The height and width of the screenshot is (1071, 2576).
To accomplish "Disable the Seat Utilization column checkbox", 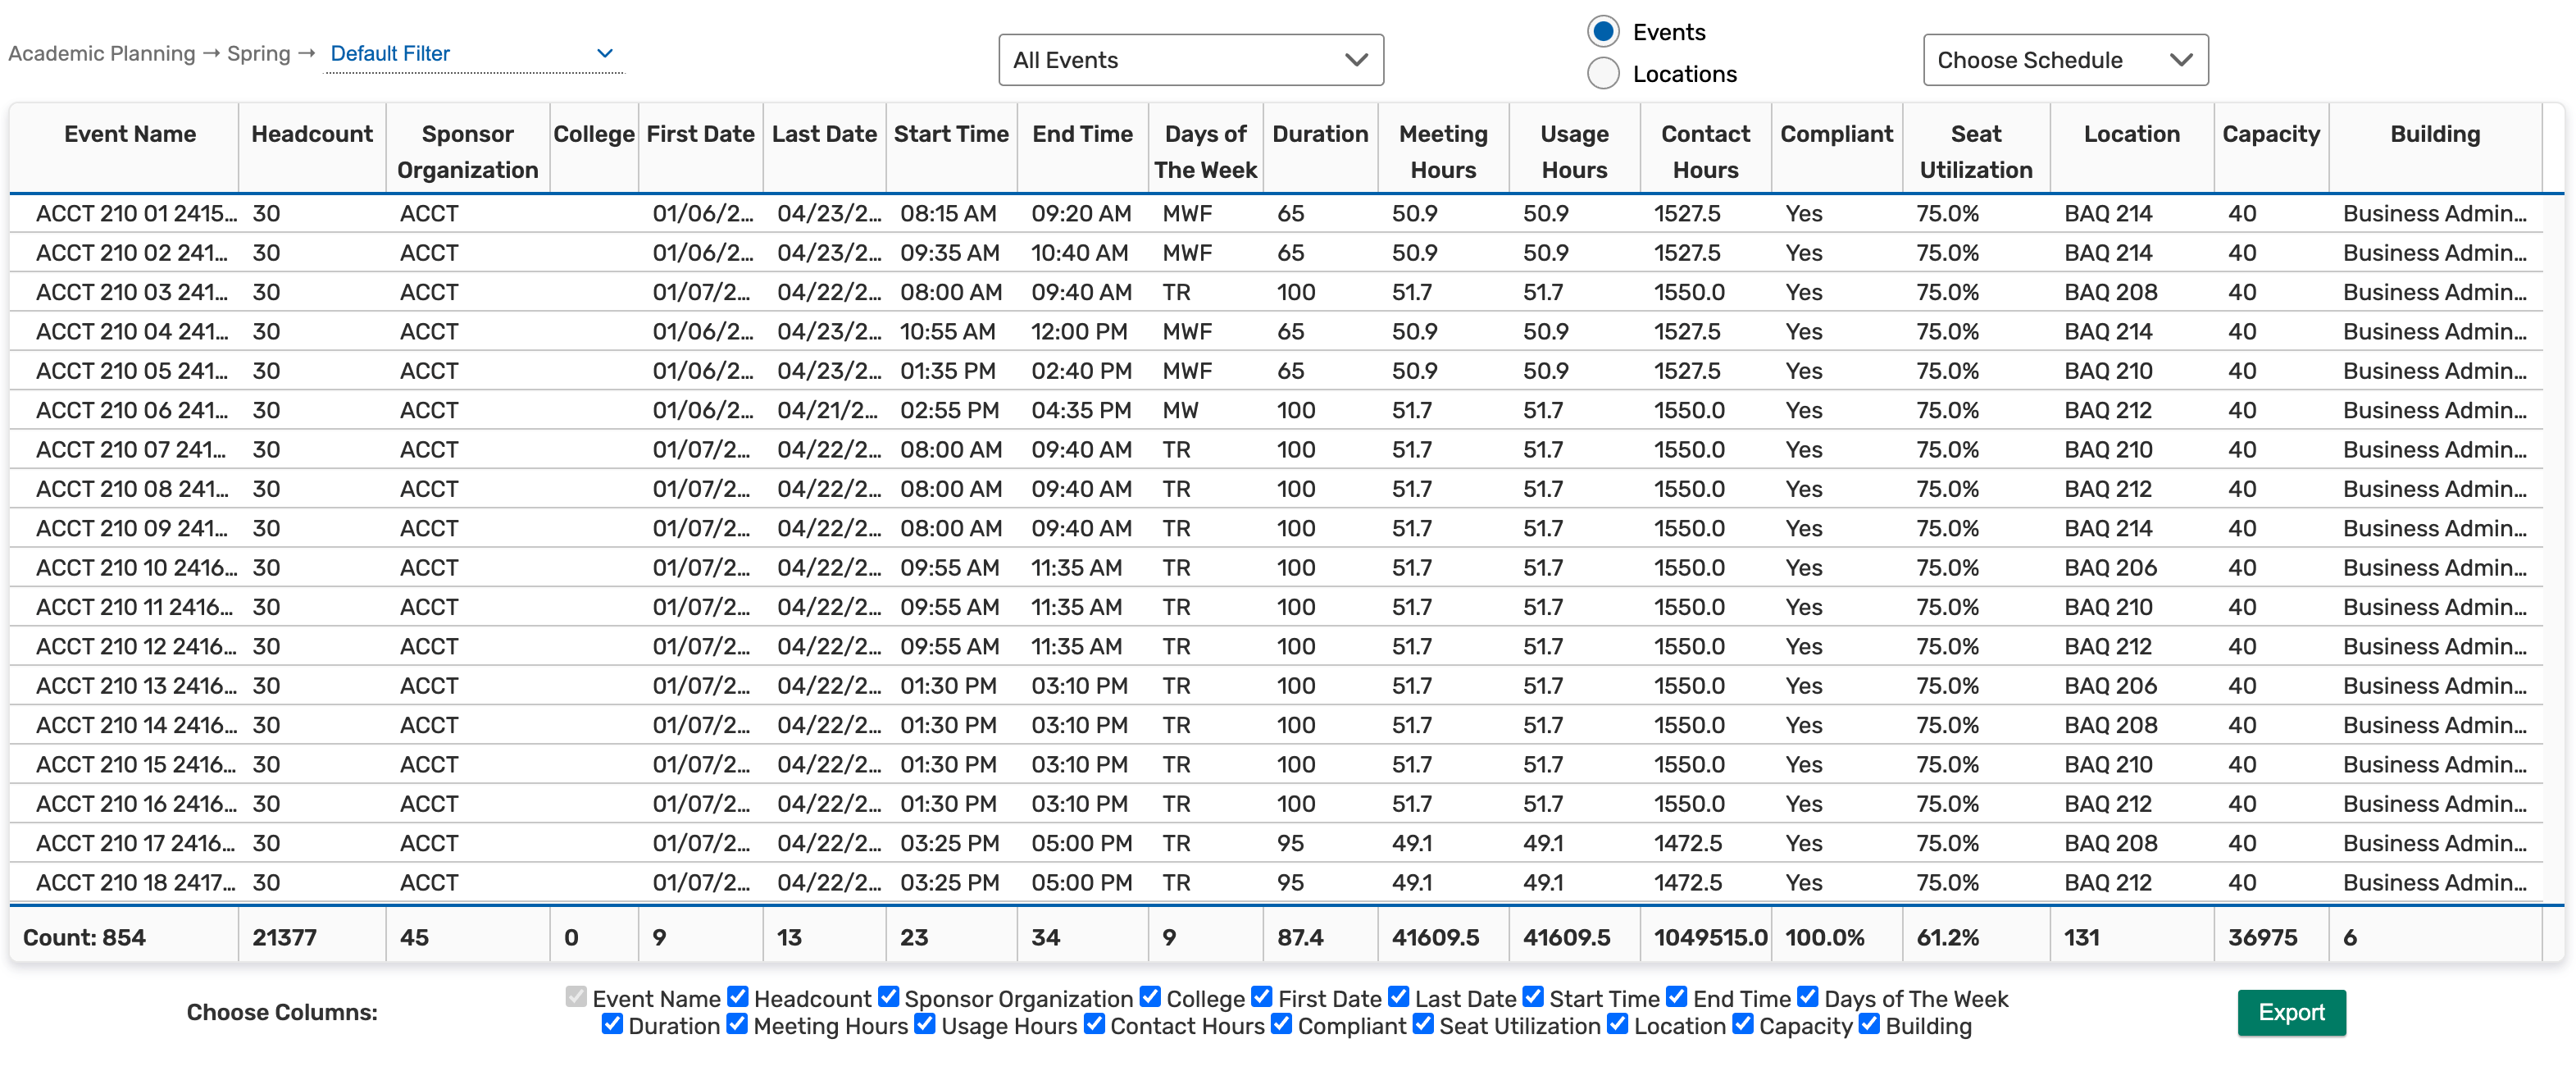I will click(x=1423, y=1024).
